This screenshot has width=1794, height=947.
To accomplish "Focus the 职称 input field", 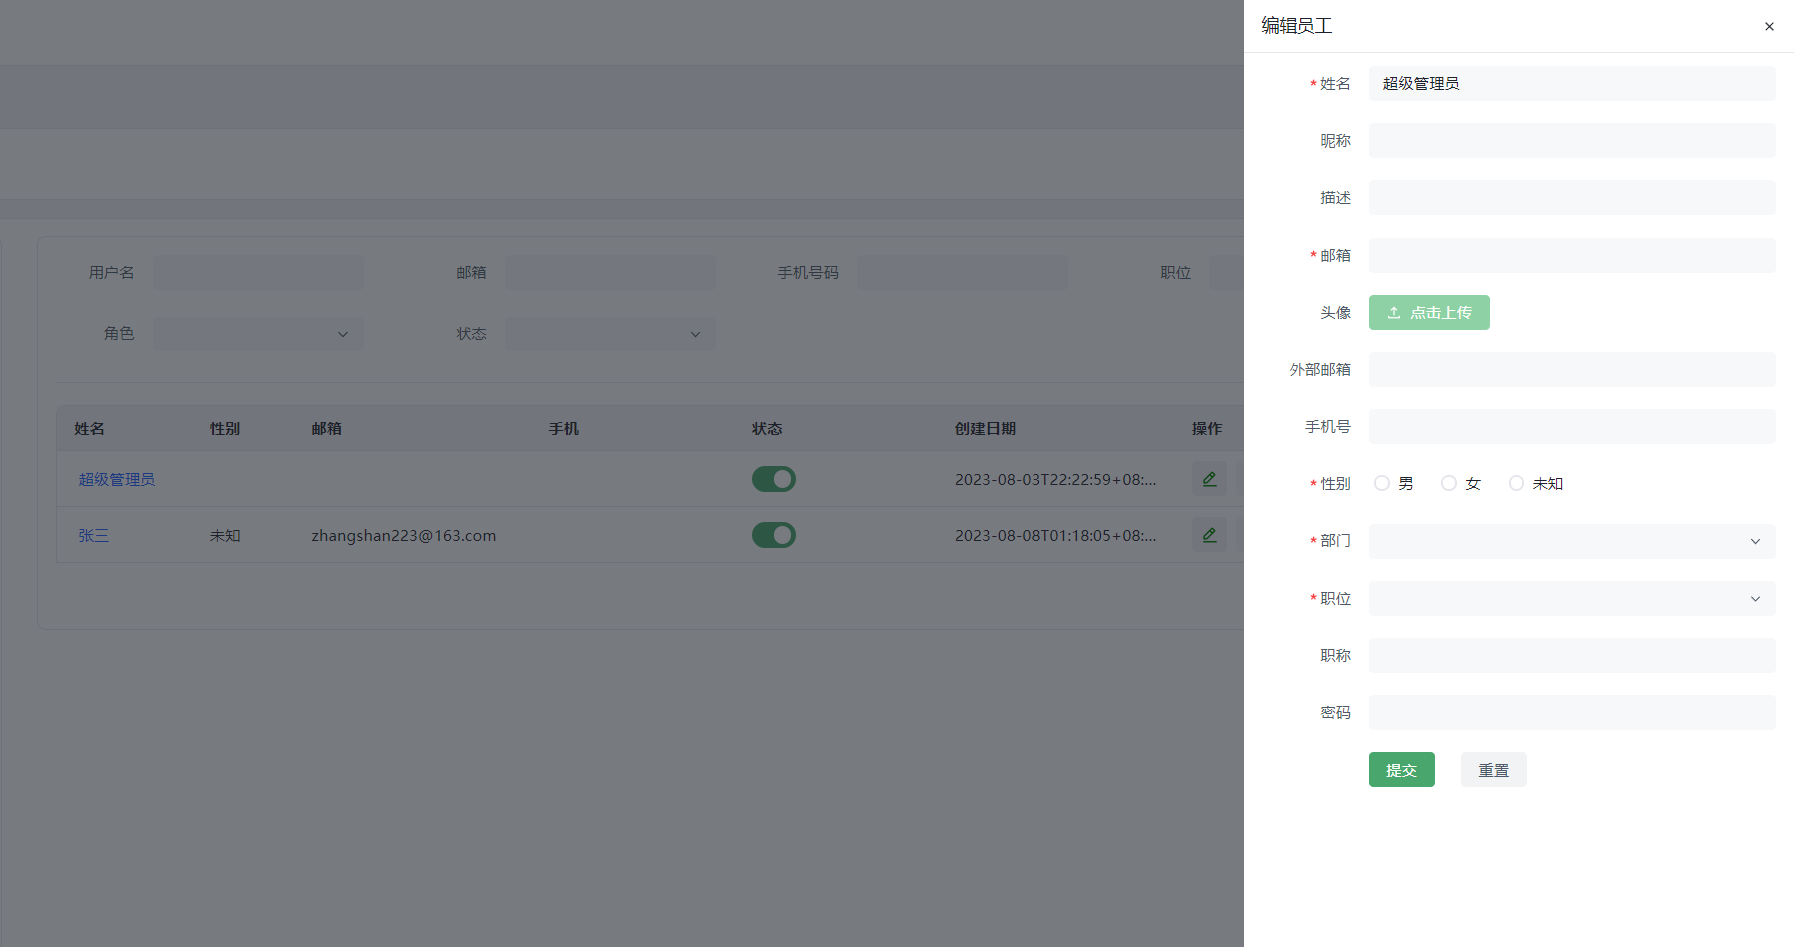I will (1572, 655).
